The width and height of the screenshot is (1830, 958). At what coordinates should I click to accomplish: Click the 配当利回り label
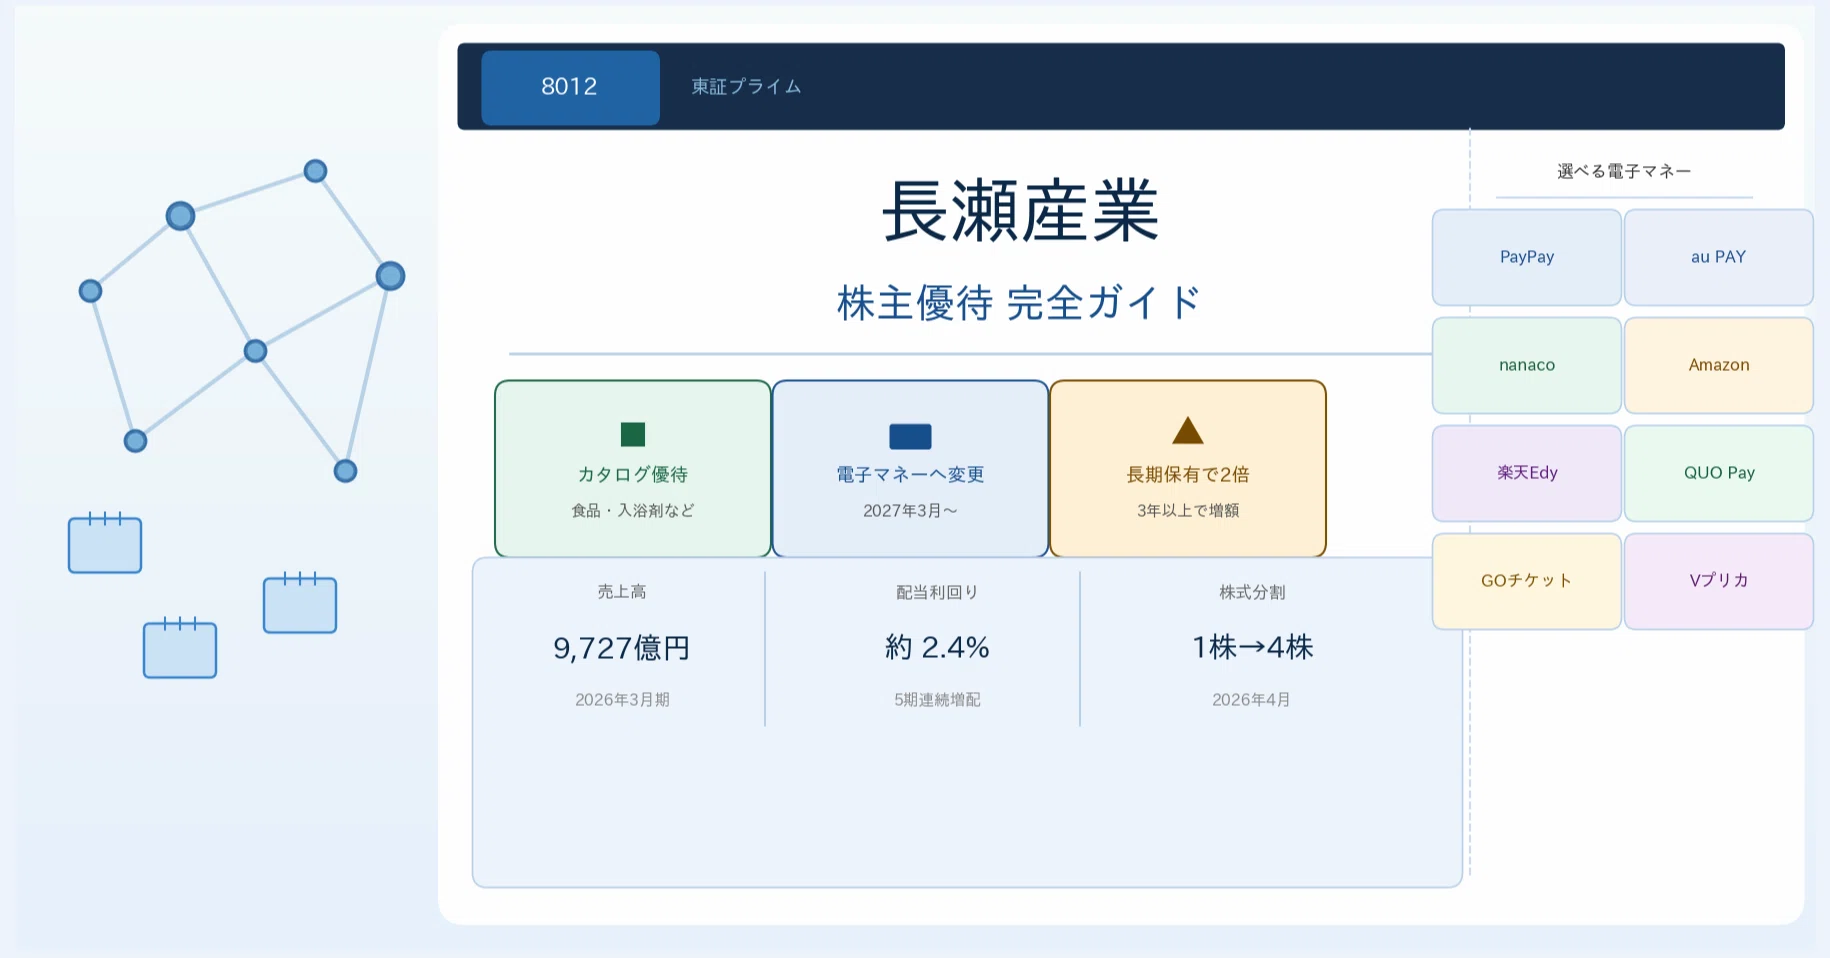937,592
